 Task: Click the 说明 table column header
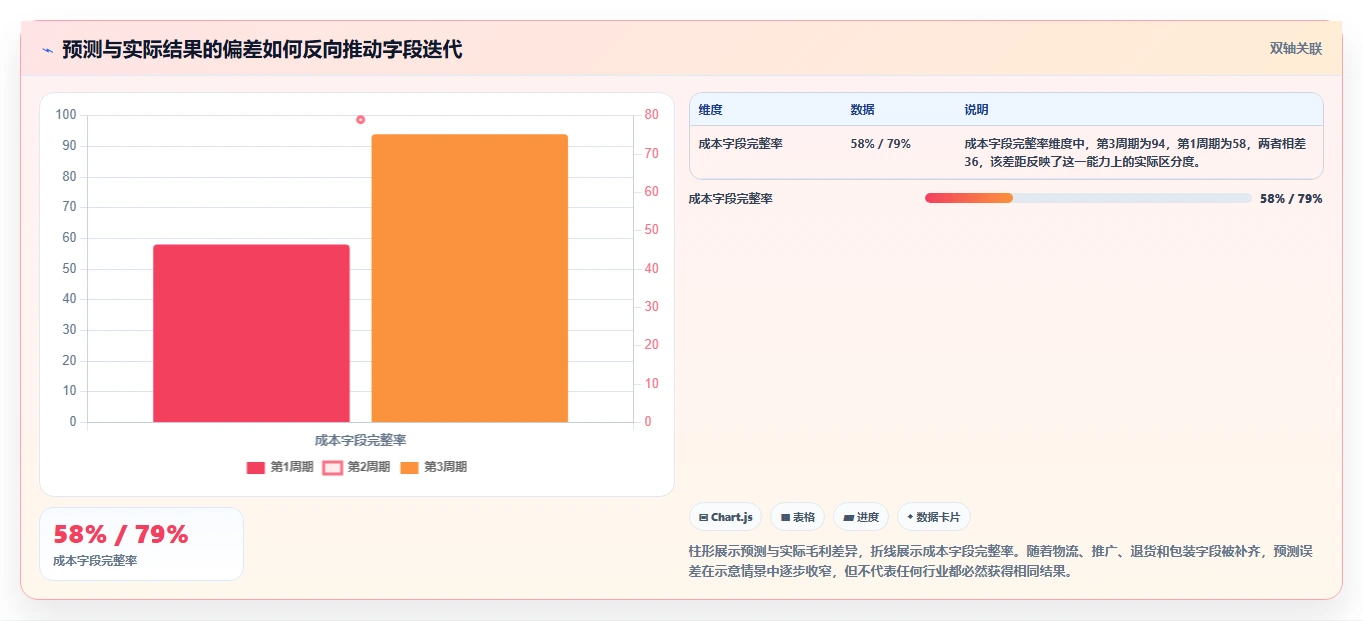(977, 110)
